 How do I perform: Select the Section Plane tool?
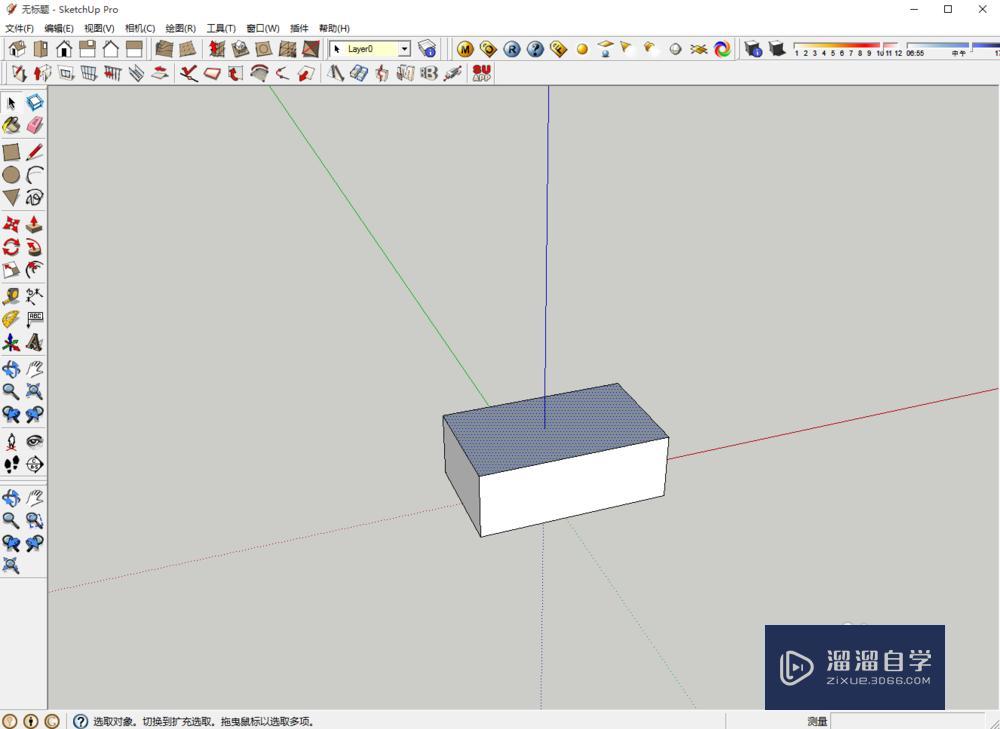tap(34, 464)
